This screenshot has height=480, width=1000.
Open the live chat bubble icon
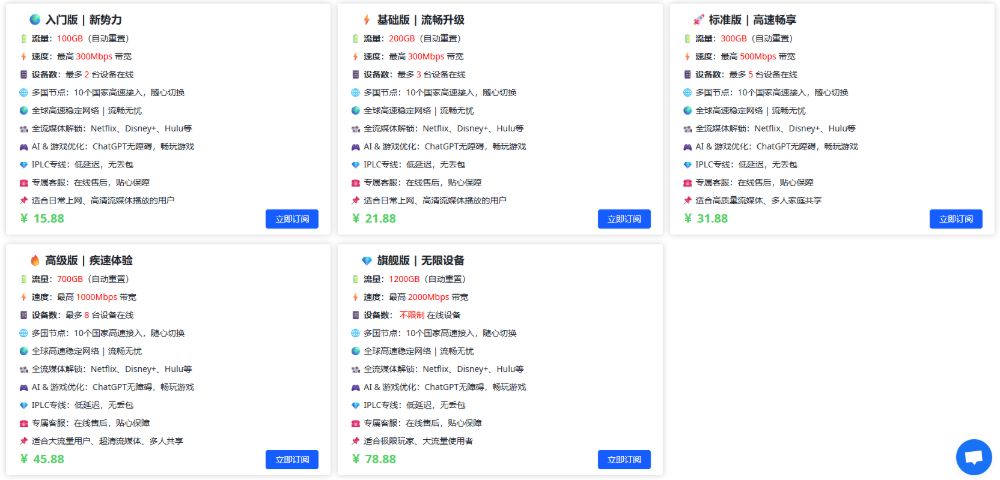click(974, 457)
